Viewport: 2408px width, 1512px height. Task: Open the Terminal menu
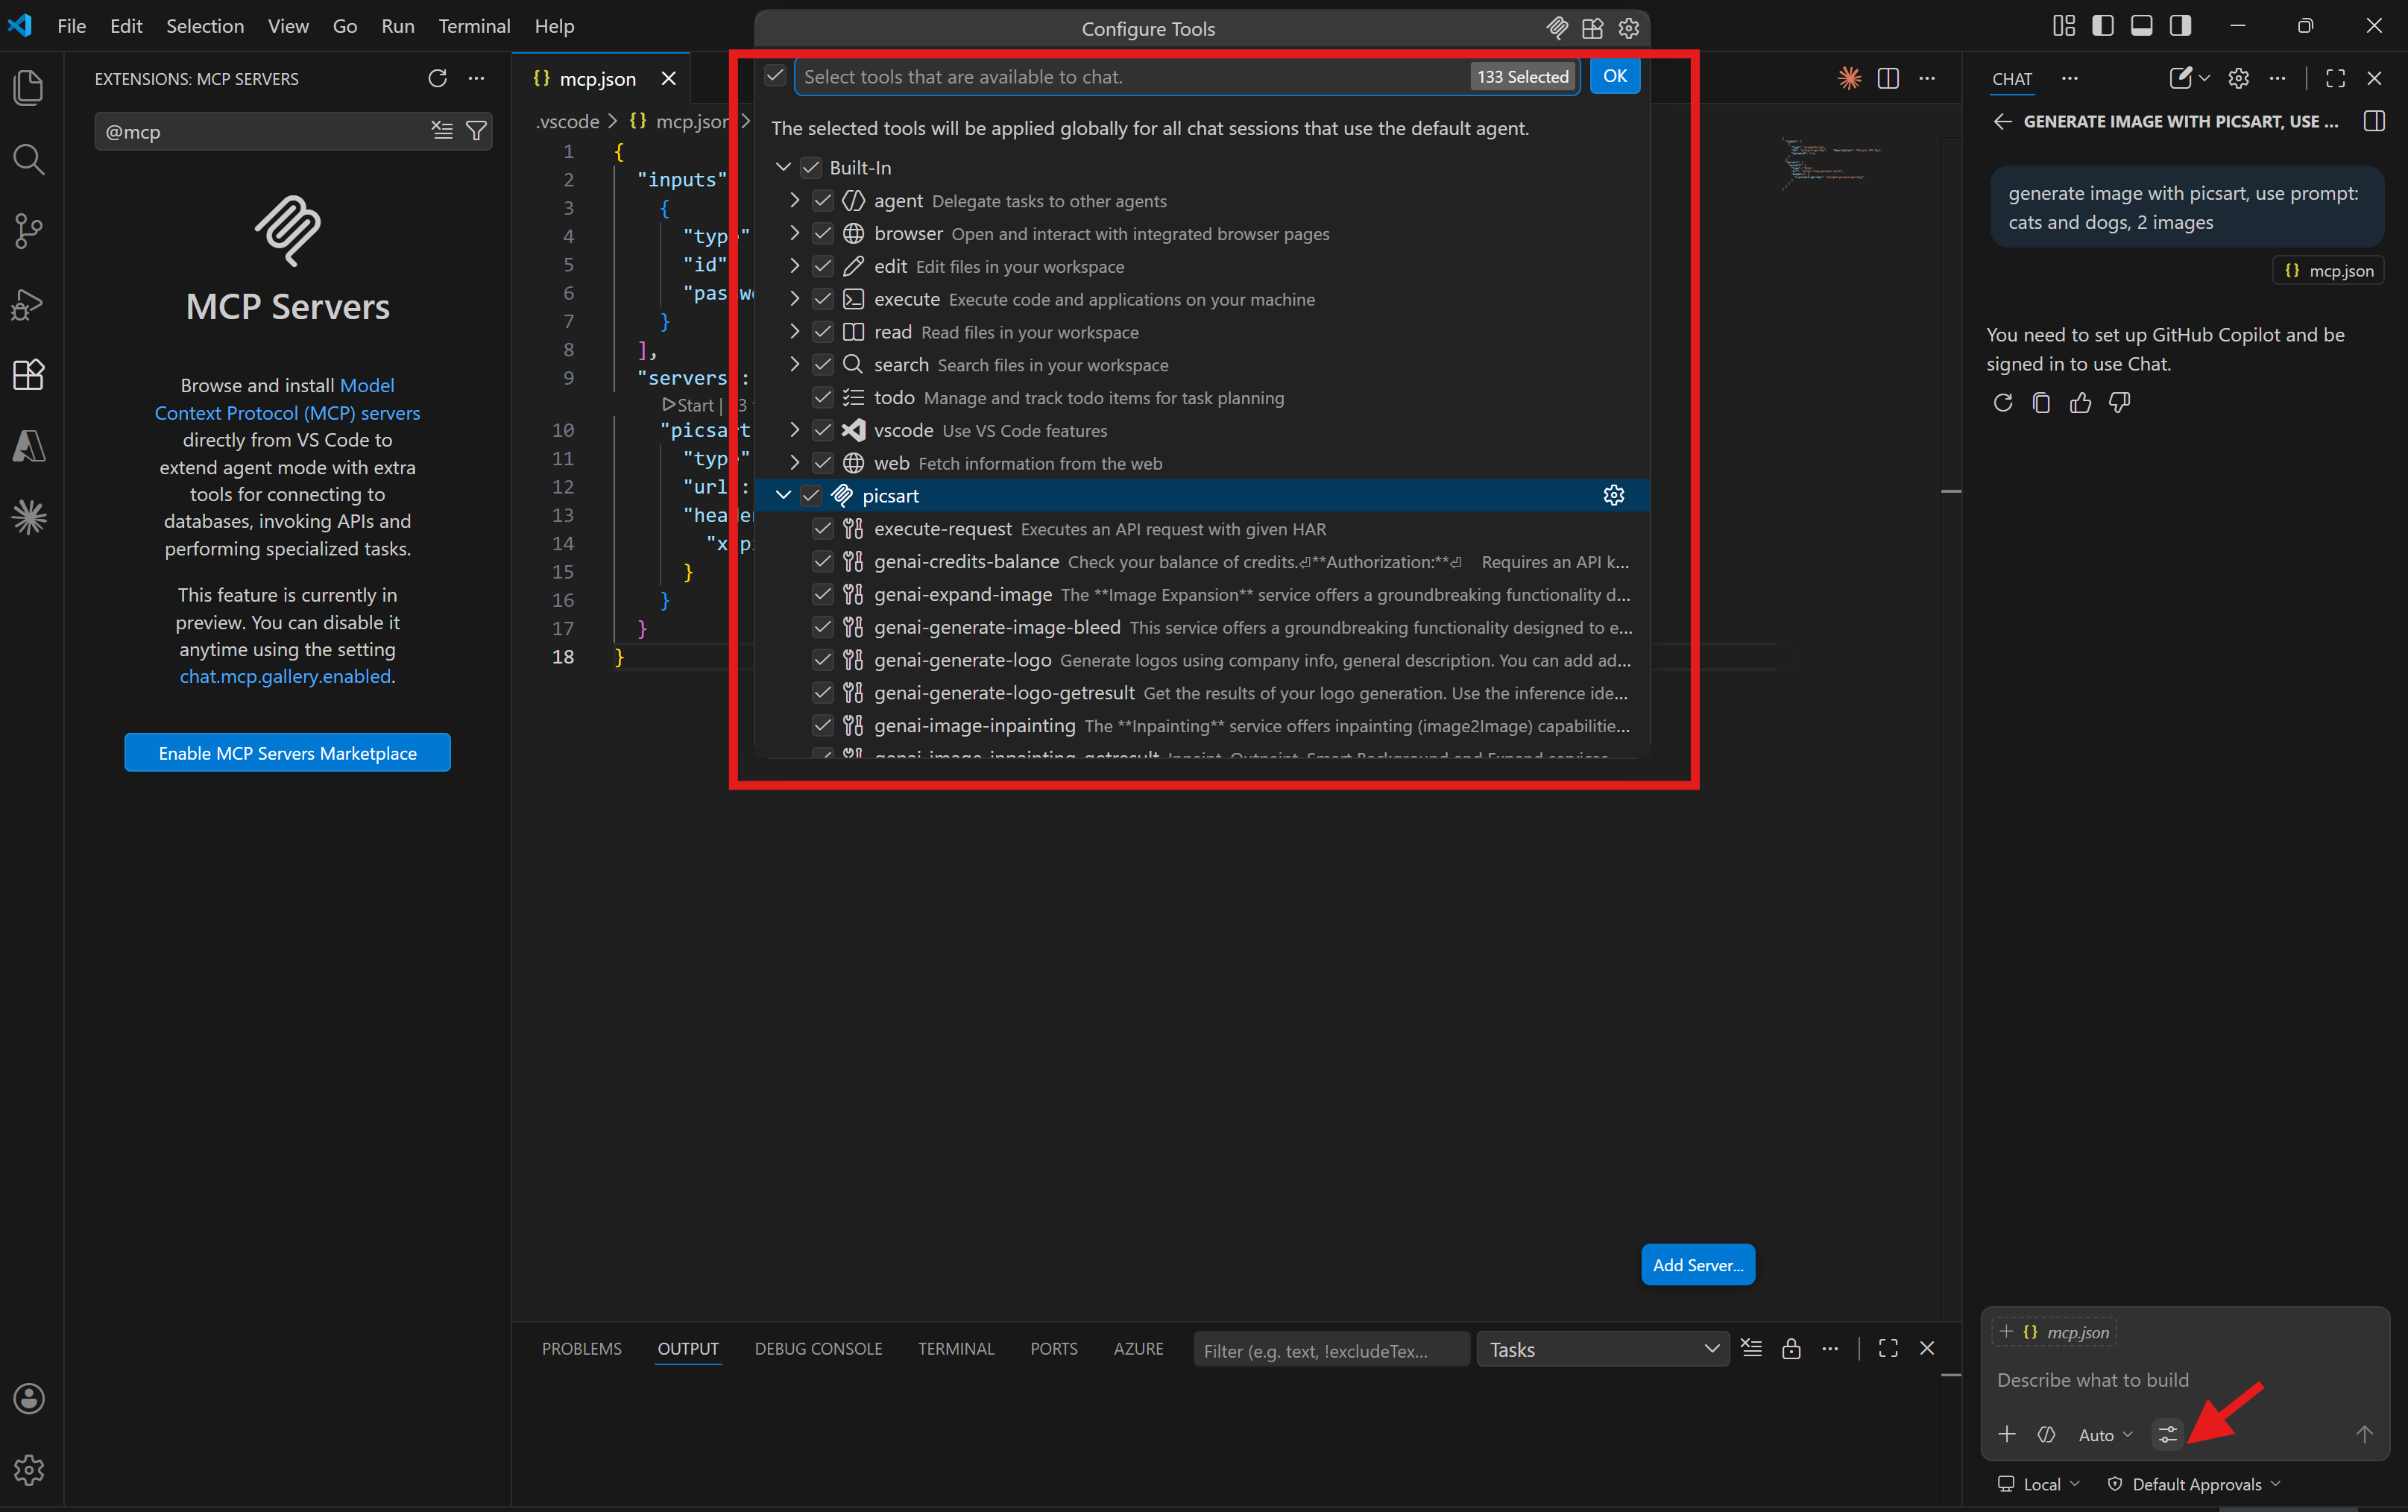pyautogui.click(x=473, y=26)
